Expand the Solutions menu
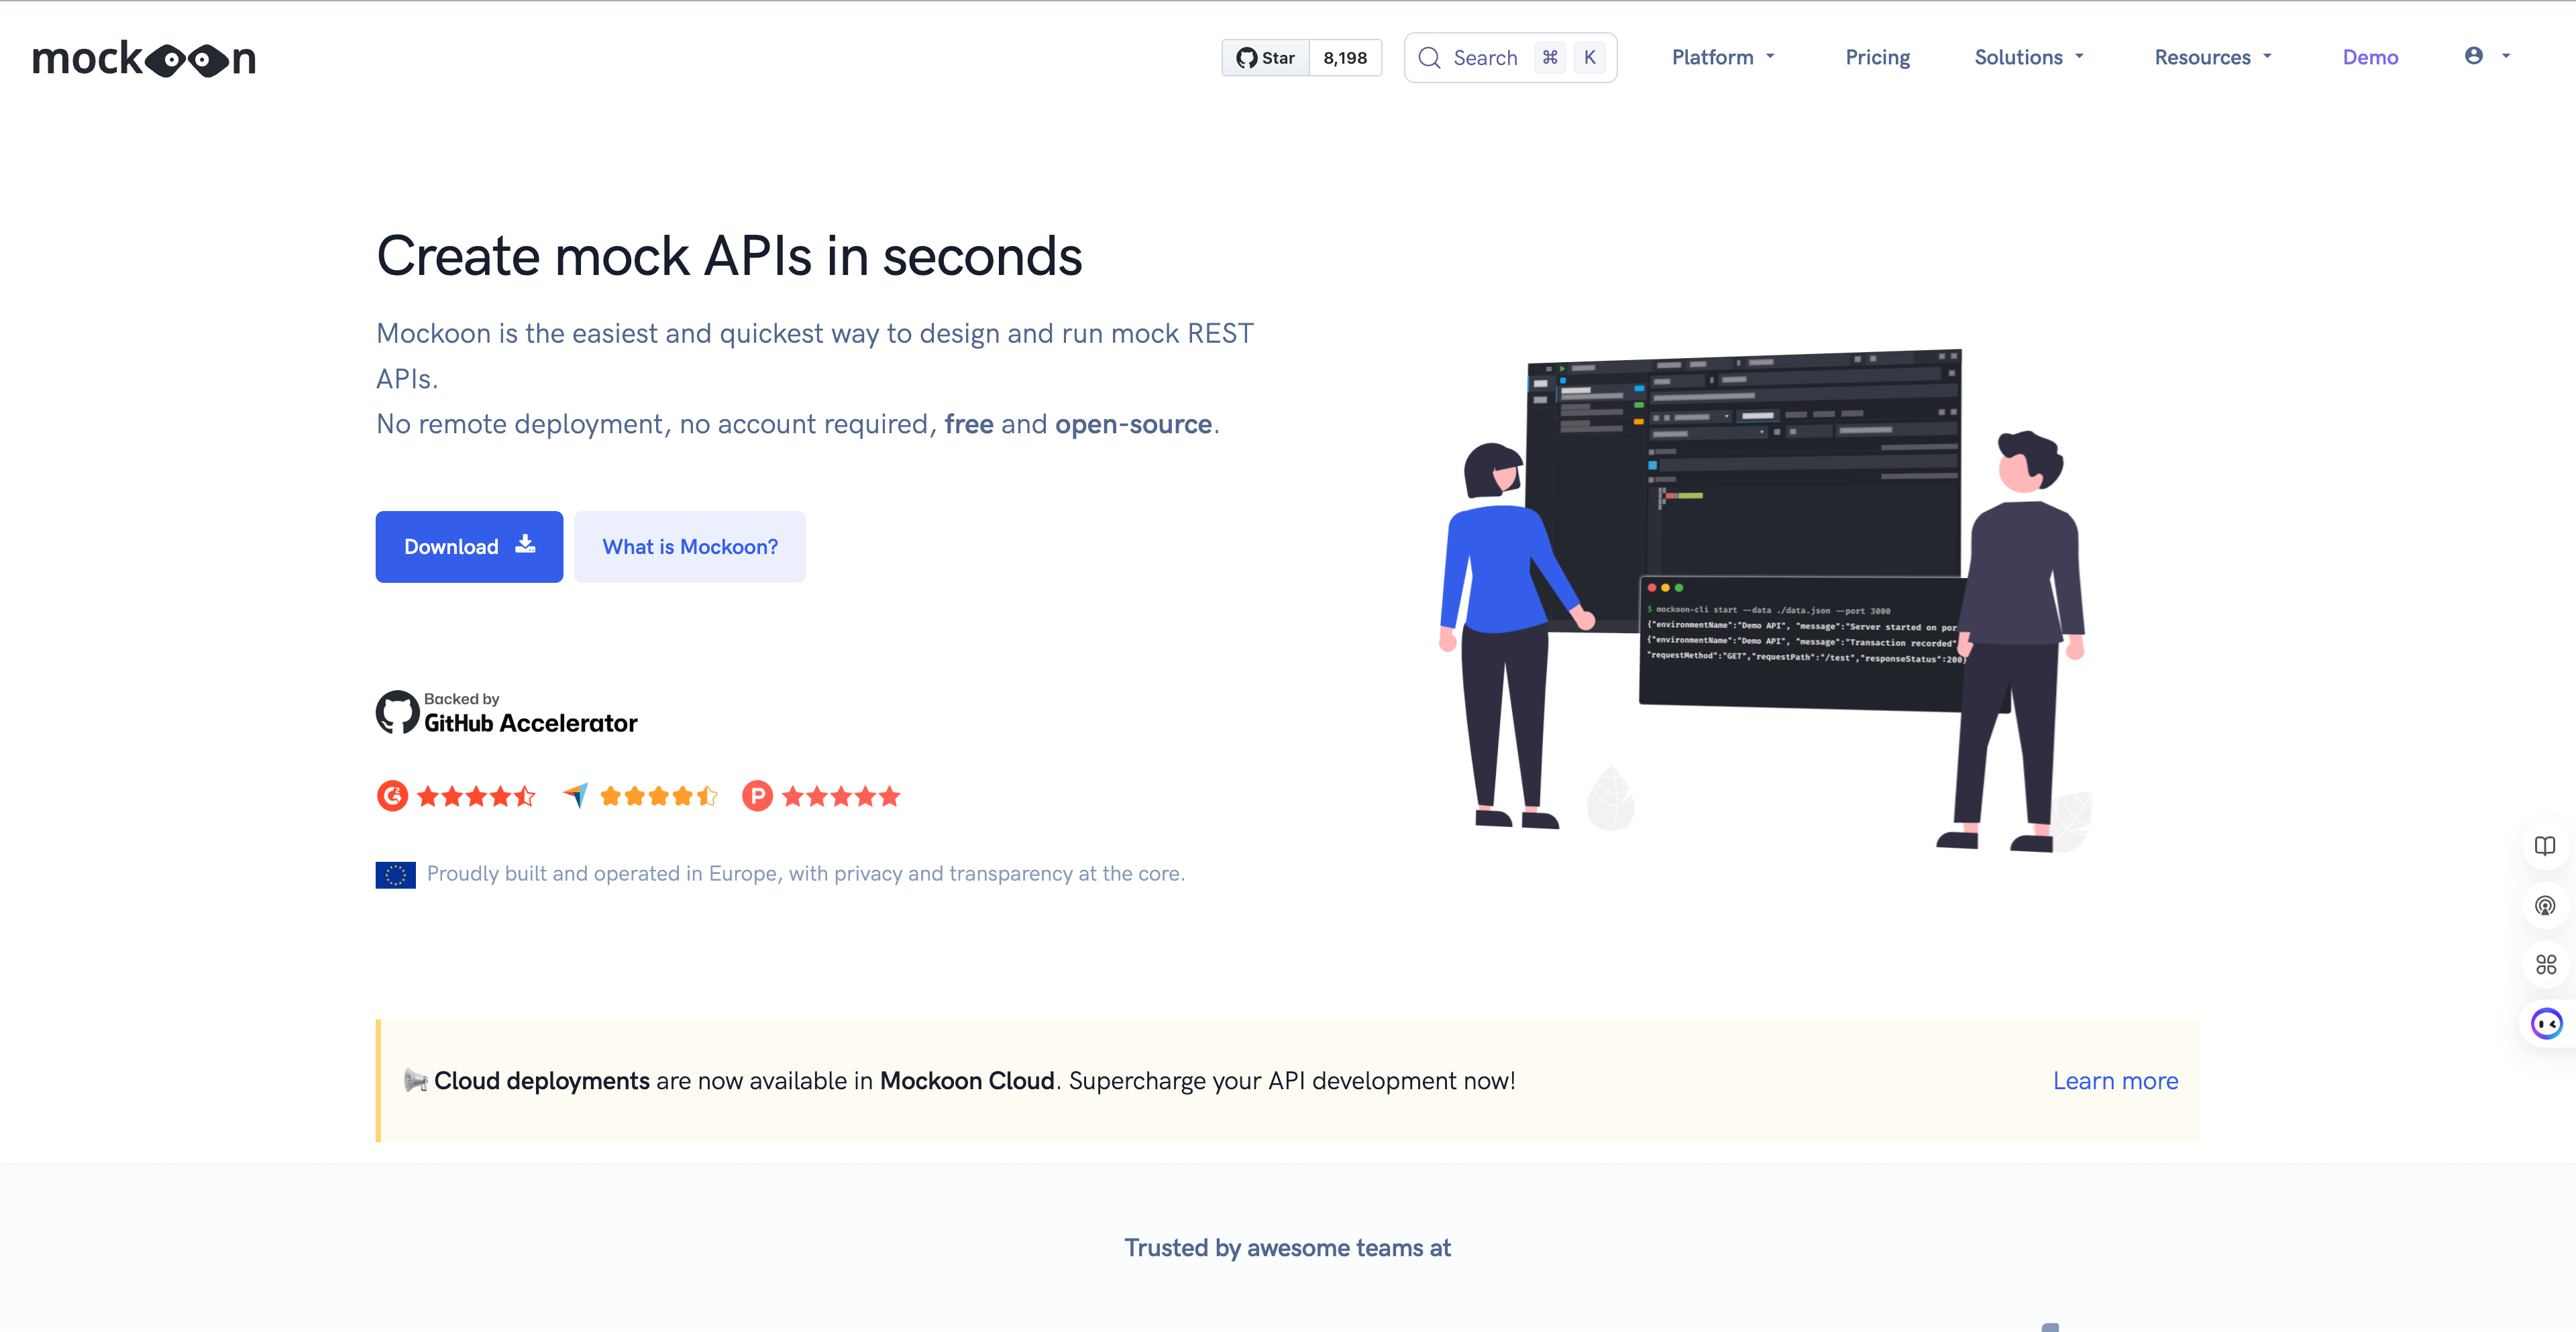 2029,57
